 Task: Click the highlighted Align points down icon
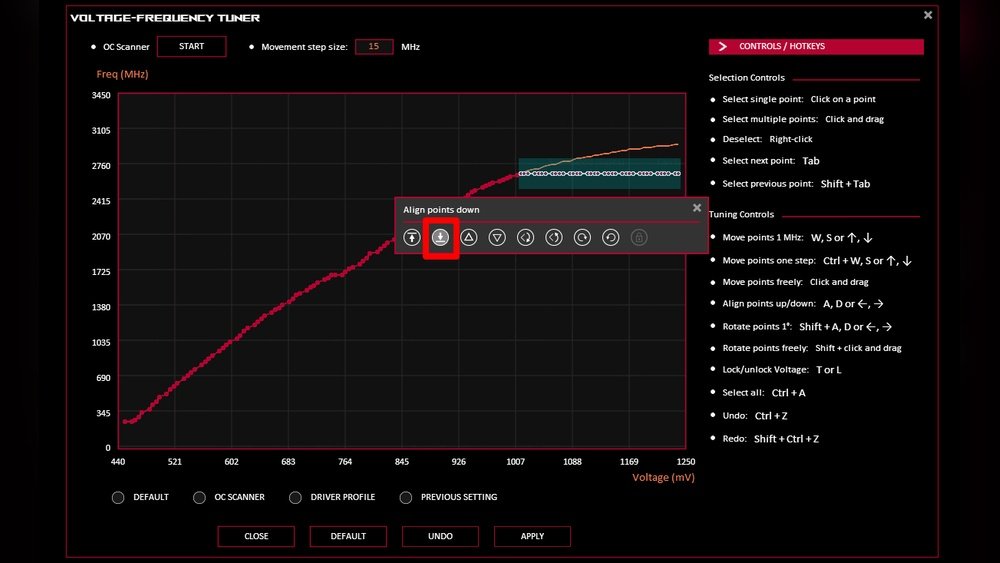coord(440,237)
